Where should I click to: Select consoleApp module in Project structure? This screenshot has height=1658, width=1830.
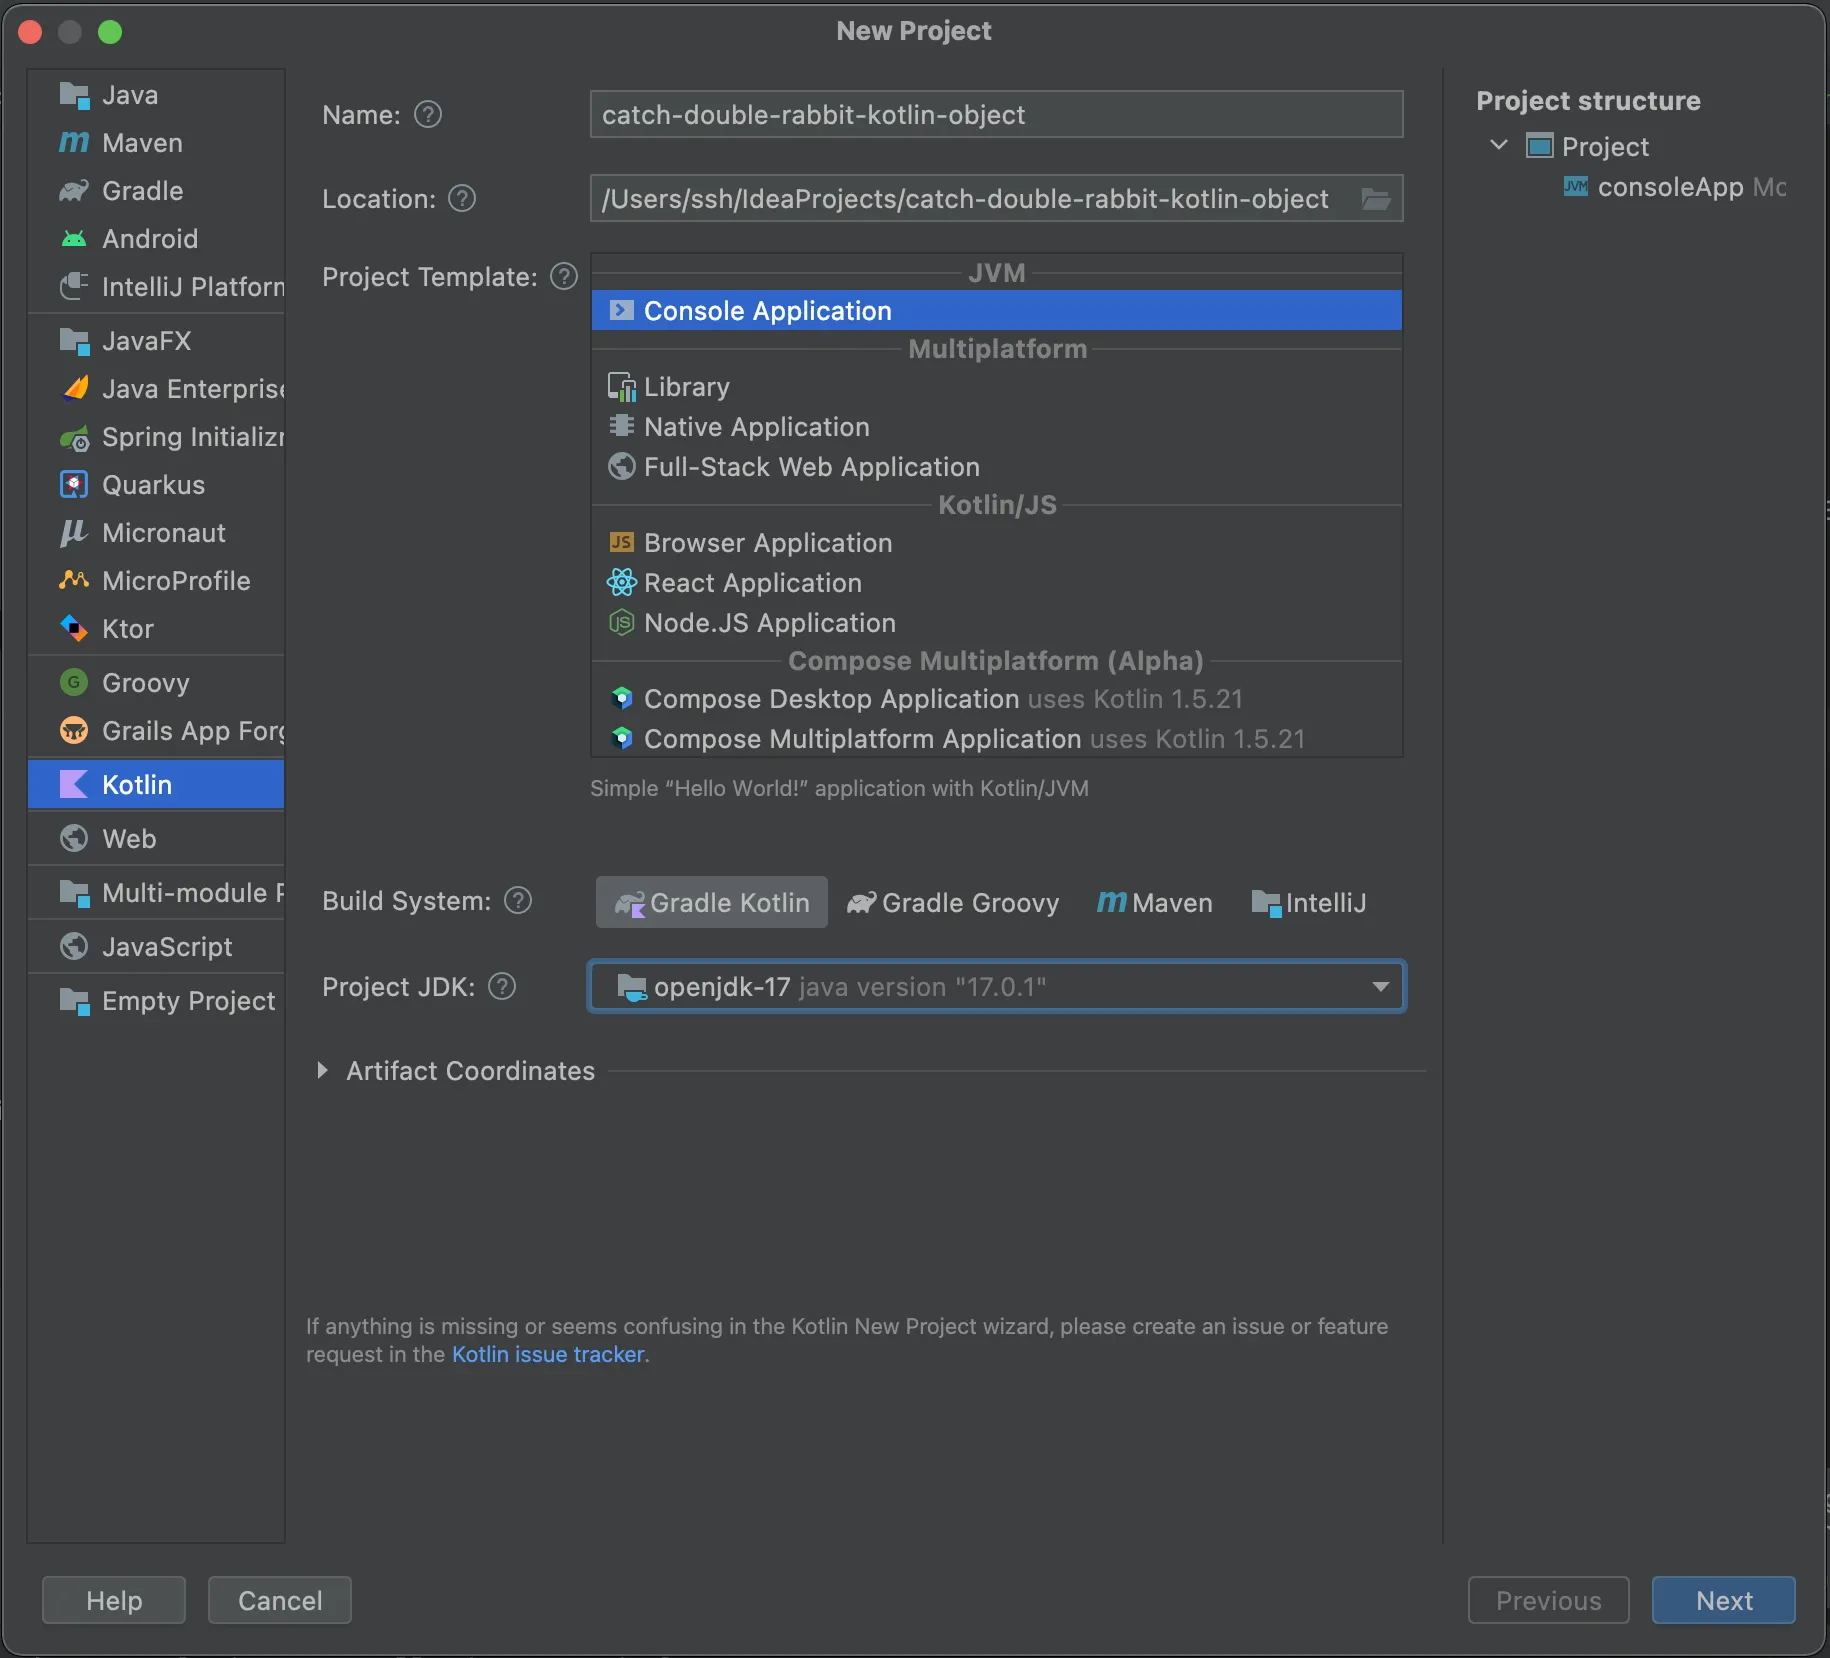(1670, 187)
